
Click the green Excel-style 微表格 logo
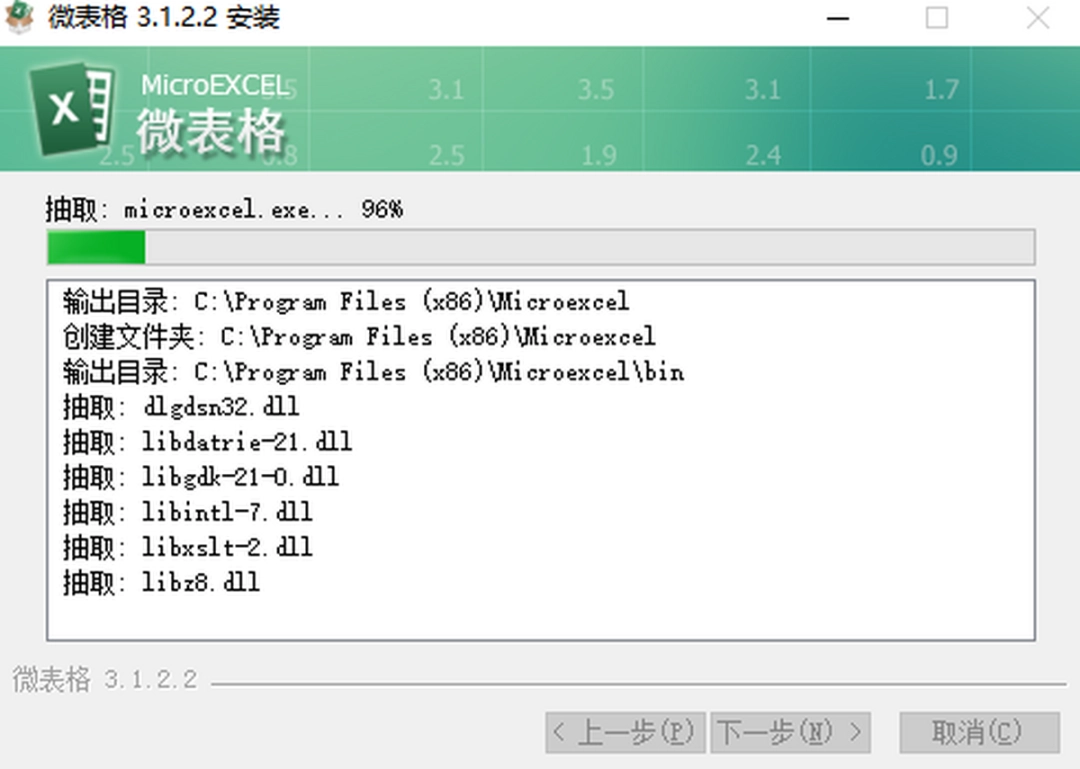[x=70, y=108]
